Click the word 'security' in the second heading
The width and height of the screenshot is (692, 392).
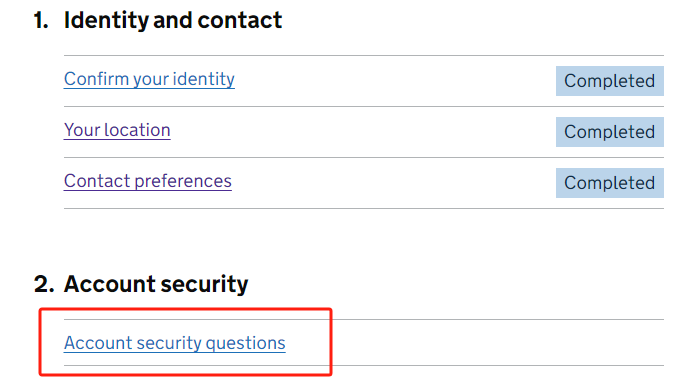204,285
